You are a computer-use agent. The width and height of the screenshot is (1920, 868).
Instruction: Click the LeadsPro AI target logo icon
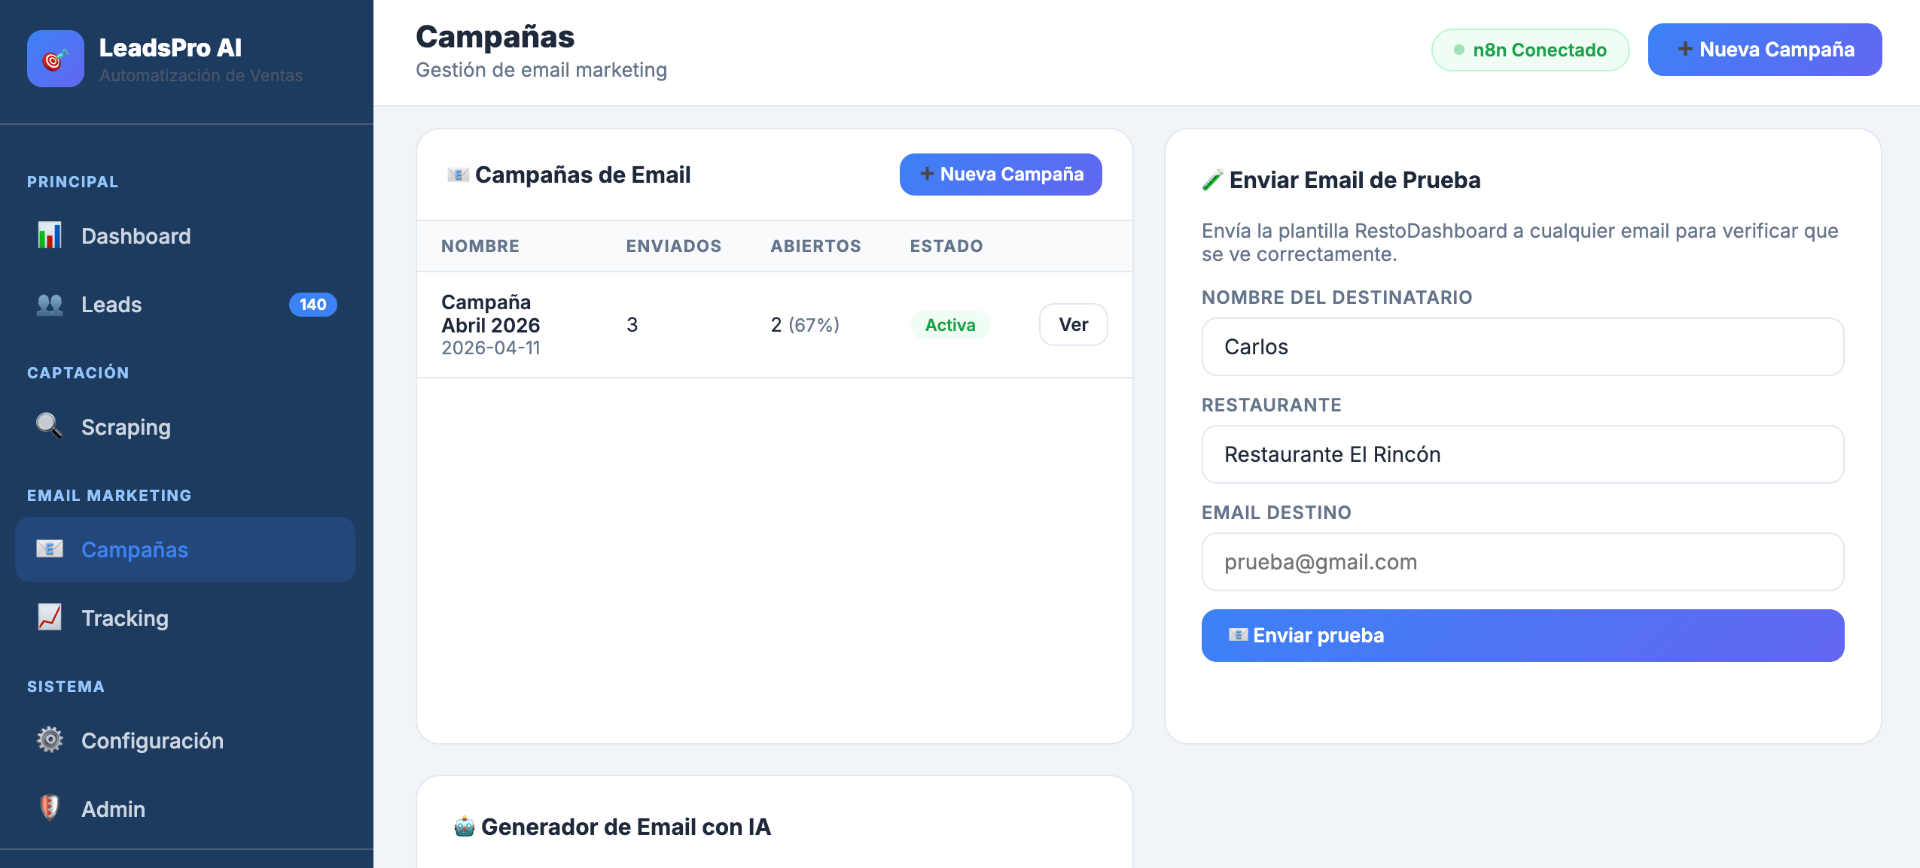click(x=55, y=59)
